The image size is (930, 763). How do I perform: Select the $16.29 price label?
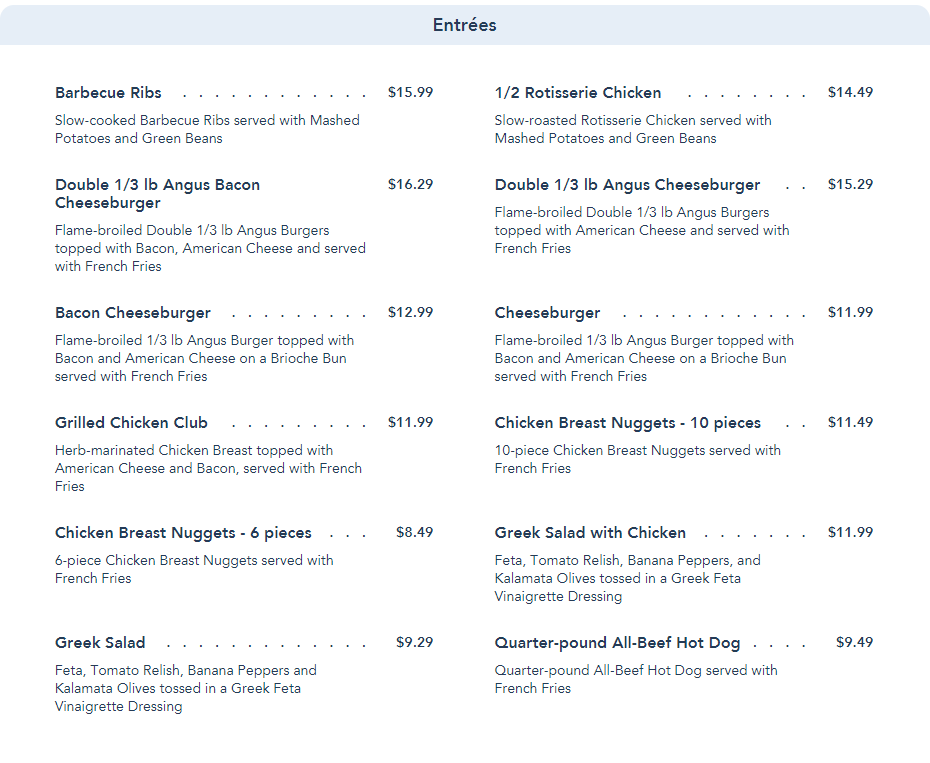[x=410, y=185]
